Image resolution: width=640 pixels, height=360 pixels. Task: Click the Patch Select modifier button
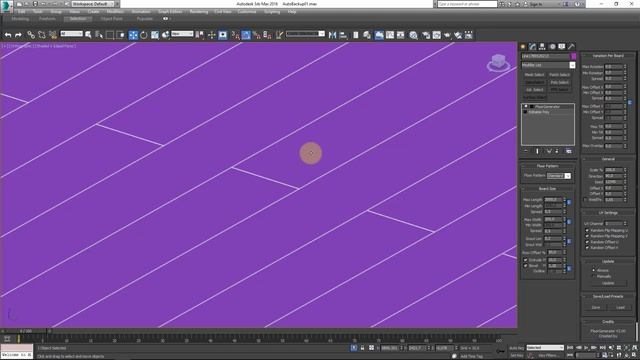point(560,75)
